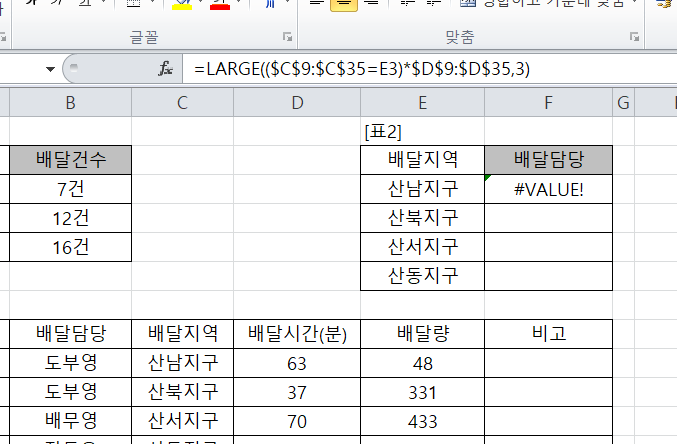Apply left text alignment
This screenshot has height=444, width=677.
[x=314, y=4]
